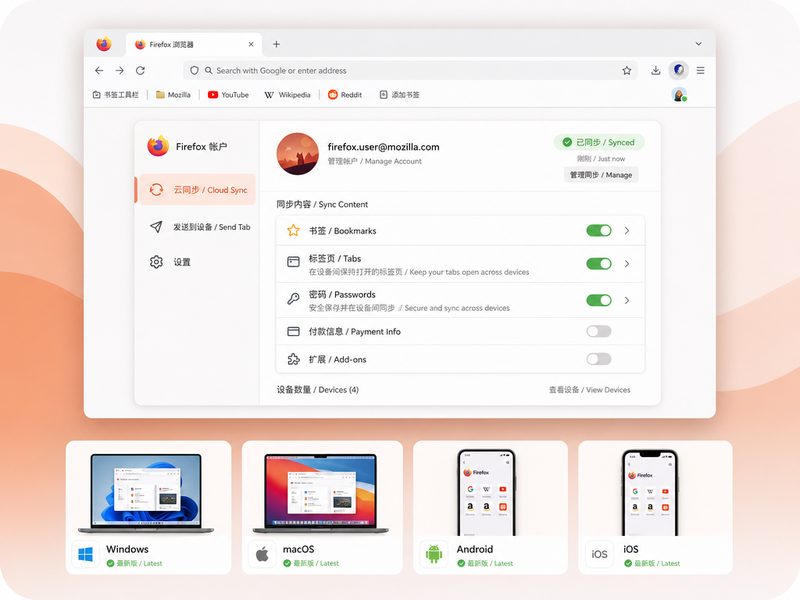Click the 书签工具栏 bookmarks toolbar item
The height and width of the screenshot is (600, 800).
pyautogui.click(x=116, y=95)
